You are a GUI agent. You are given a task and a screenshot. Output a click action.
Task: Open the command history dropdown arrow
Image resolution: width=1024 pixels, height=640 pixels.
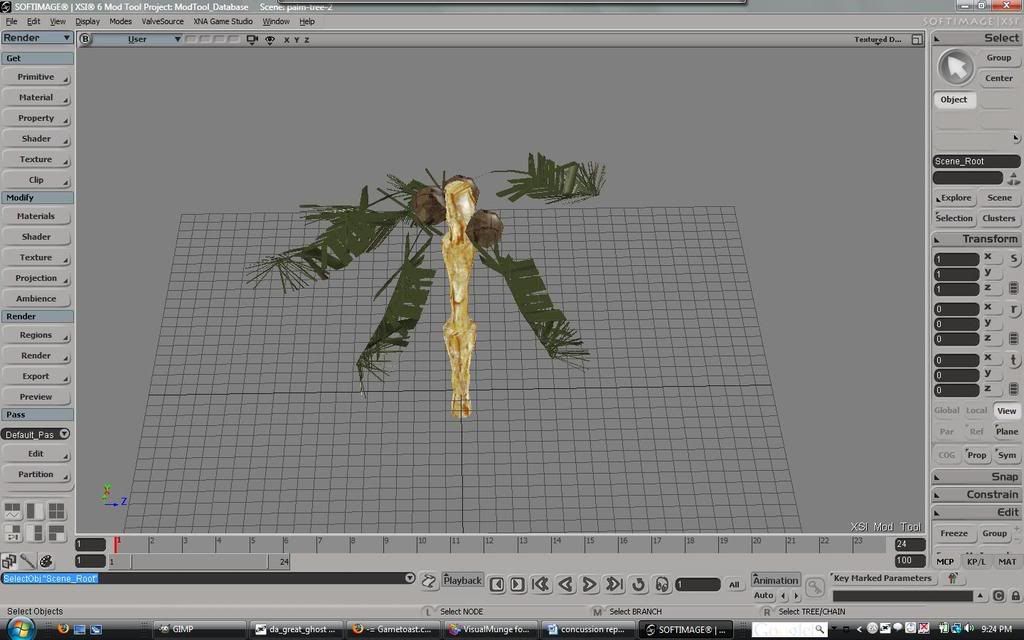pos(409,578)
